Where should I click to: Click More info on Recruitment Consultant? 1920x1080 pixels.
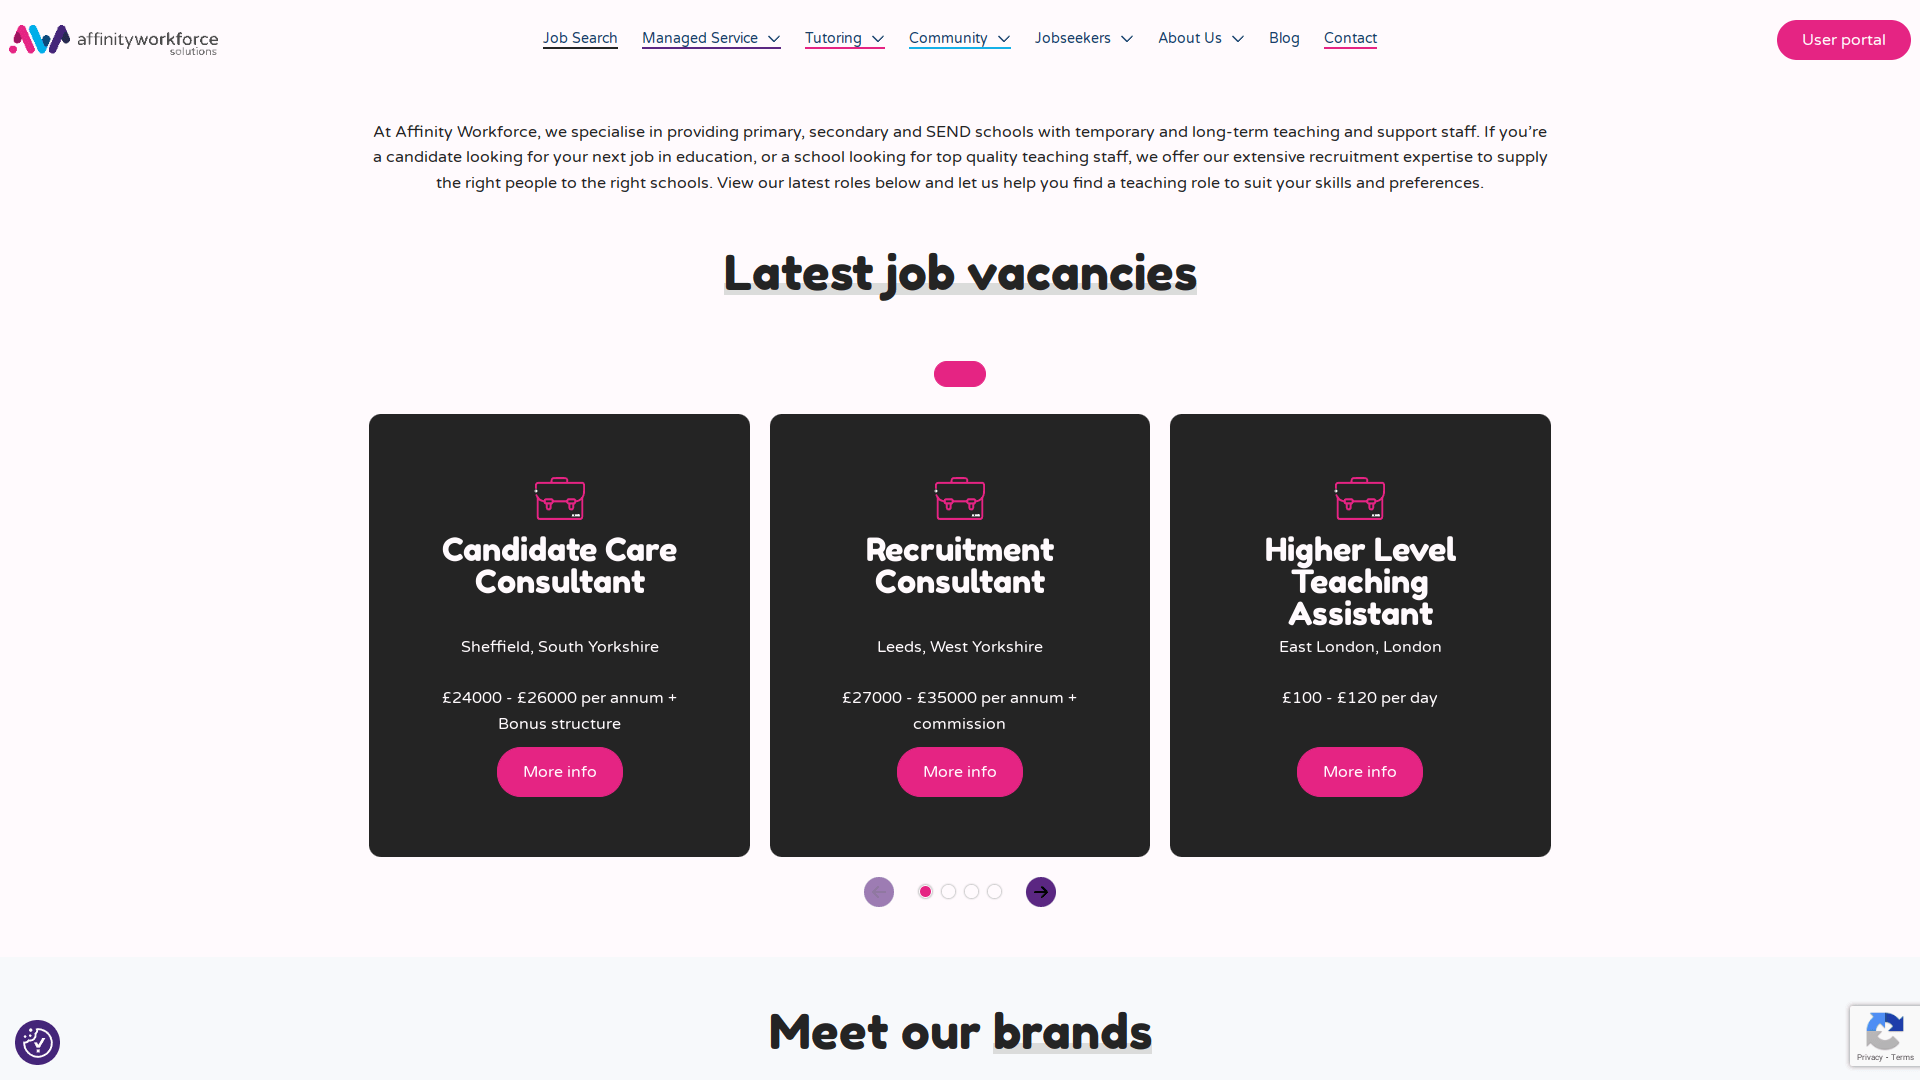pos(959,771)
